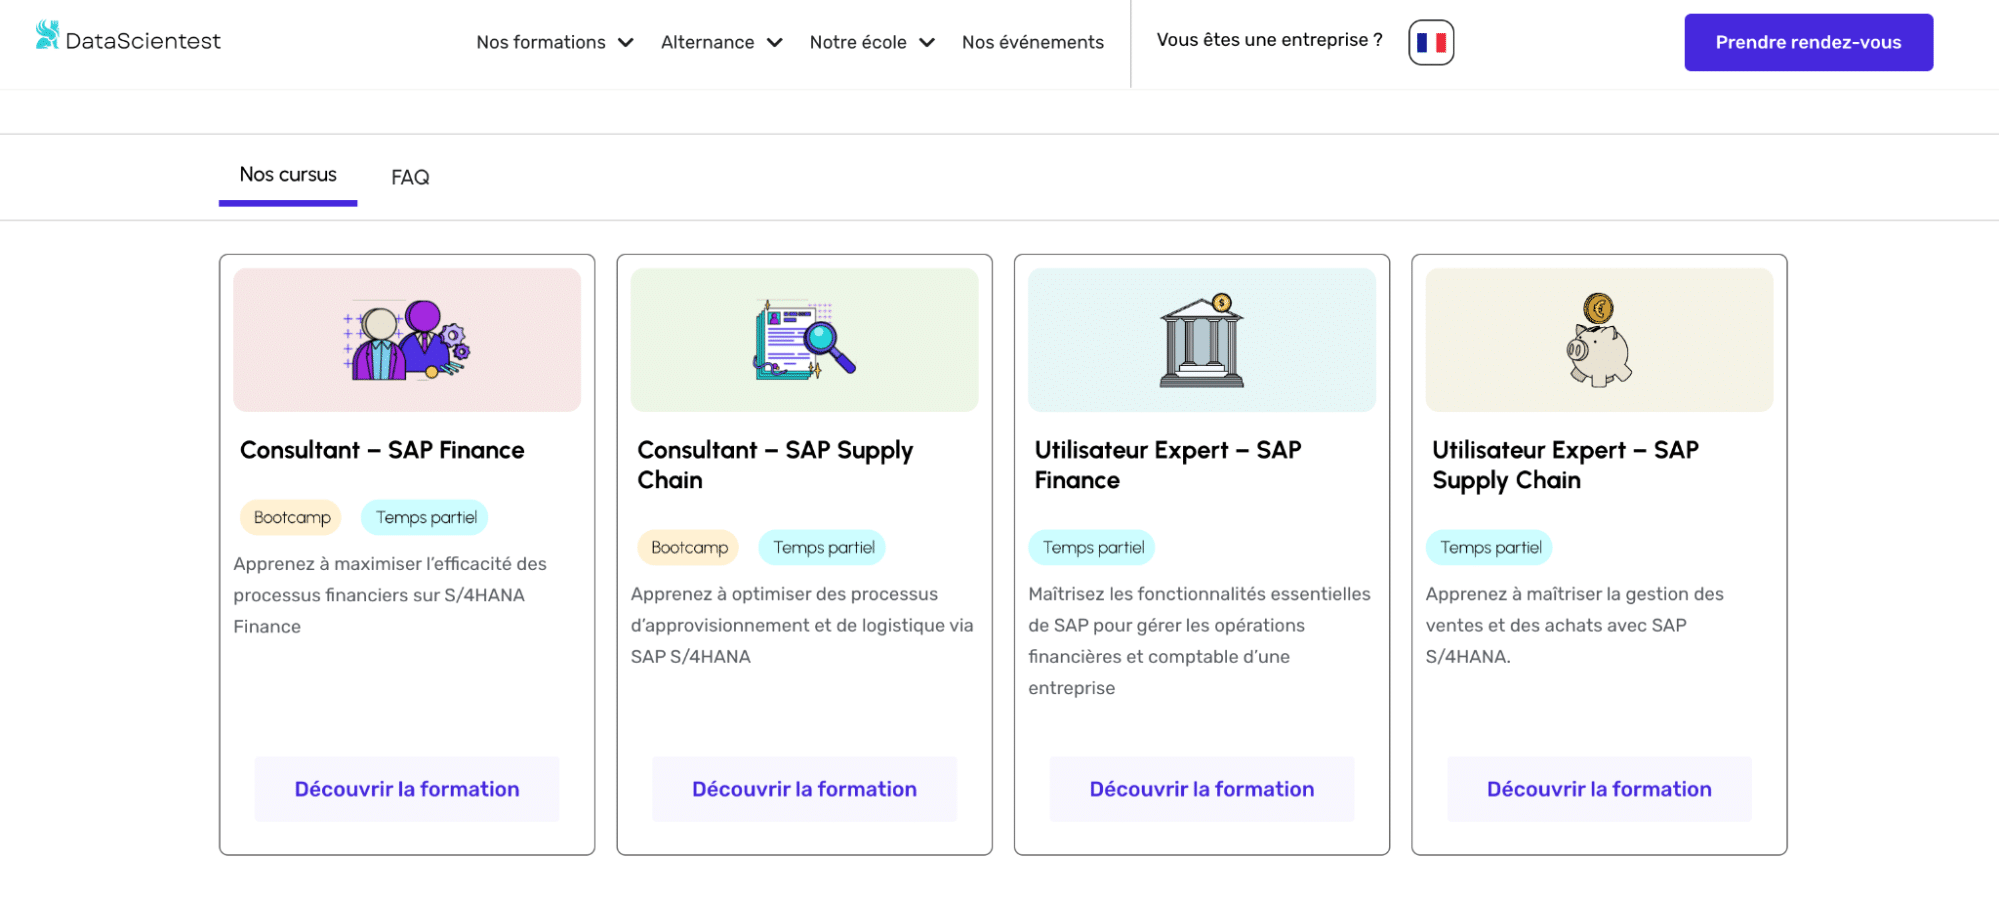Click the two consultants illustration icon
This screenshot has width=1999, height=898.
406,341
